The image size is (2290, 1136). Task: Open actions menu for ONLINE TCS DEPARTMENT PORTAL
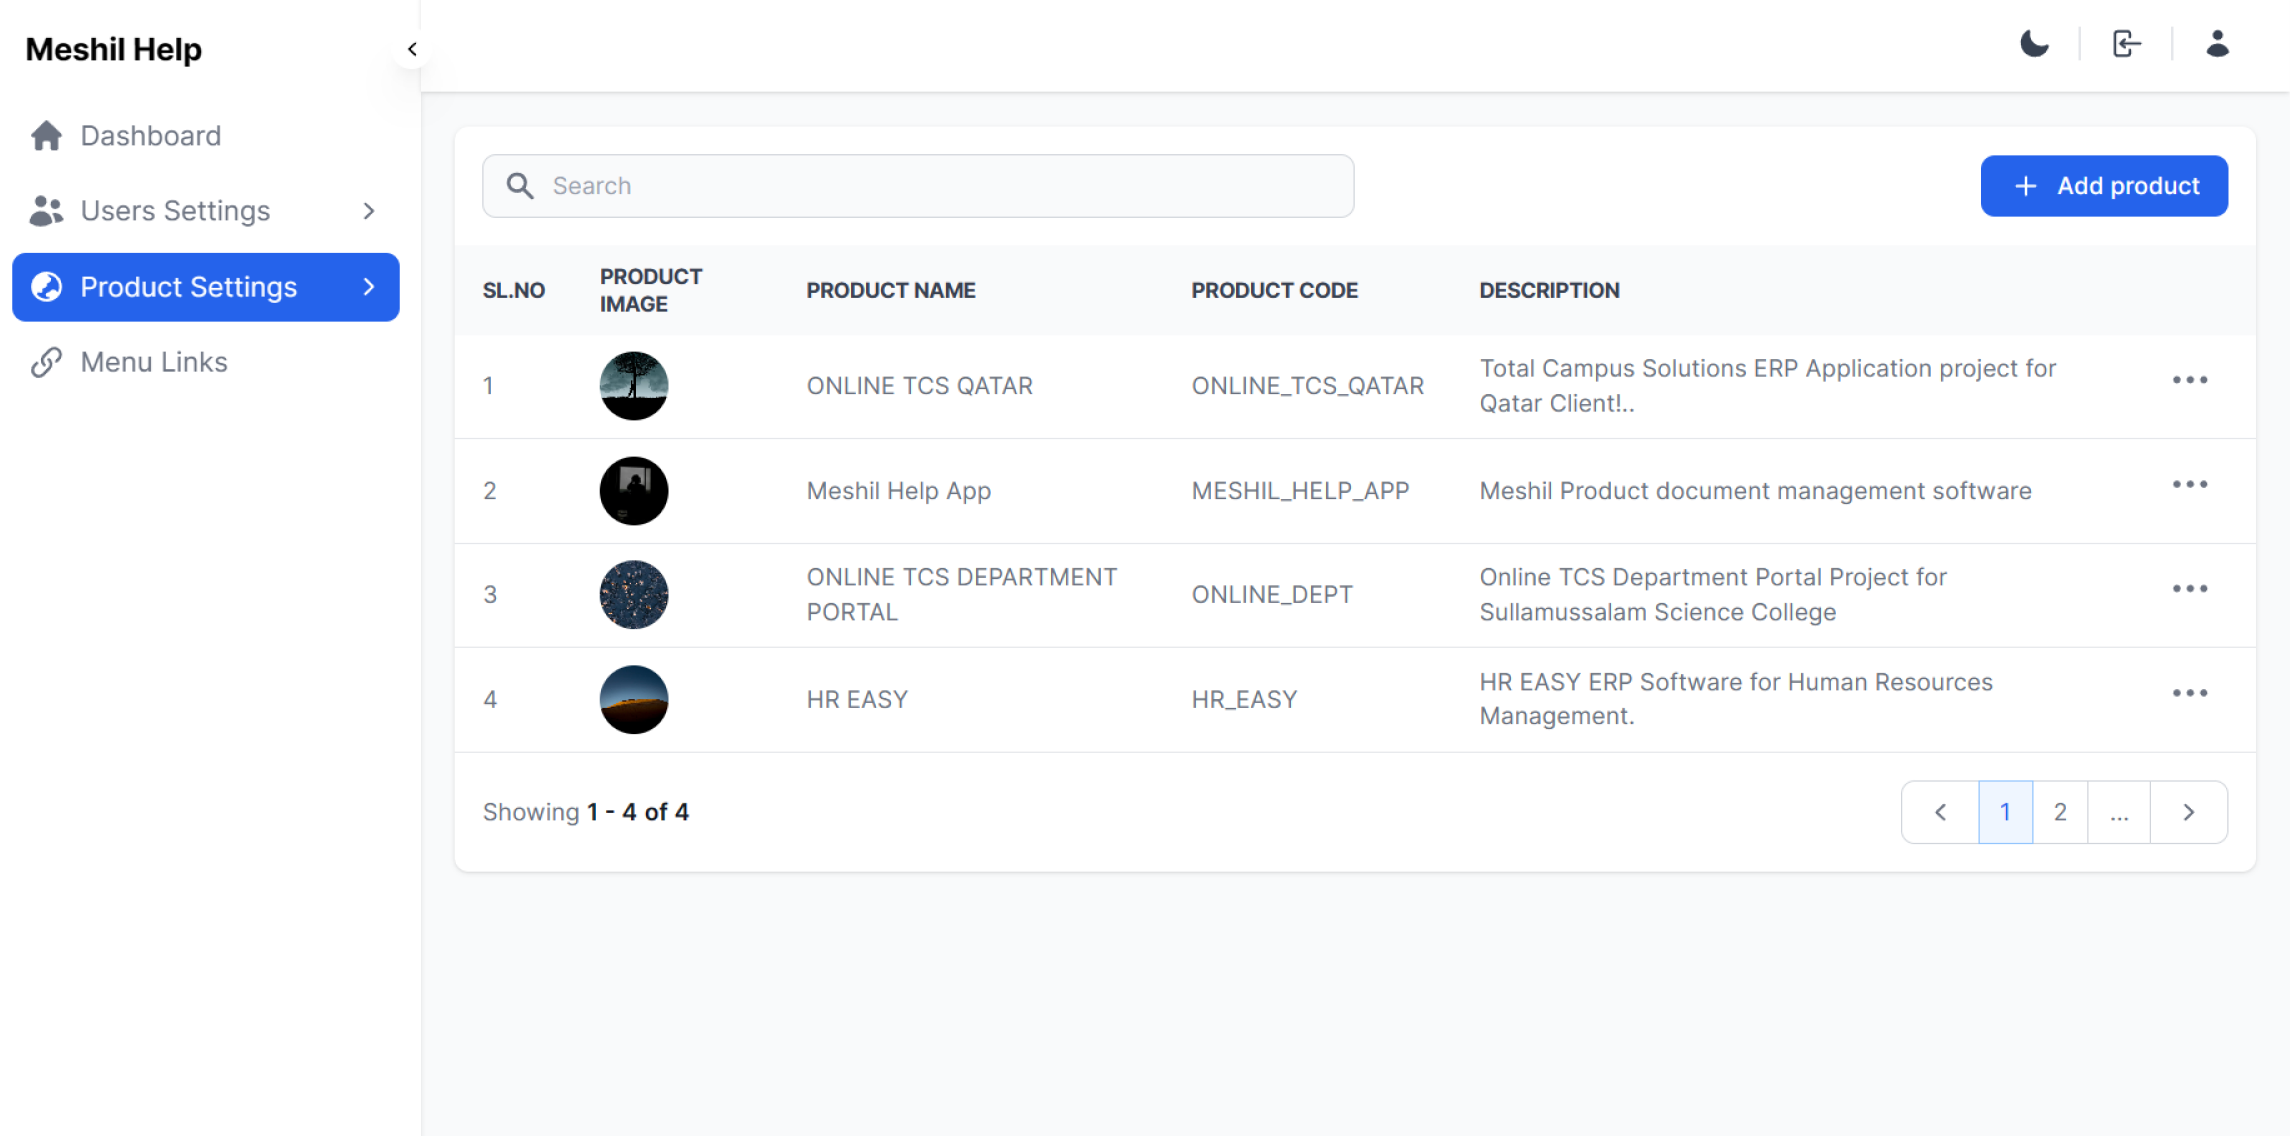2189,589
